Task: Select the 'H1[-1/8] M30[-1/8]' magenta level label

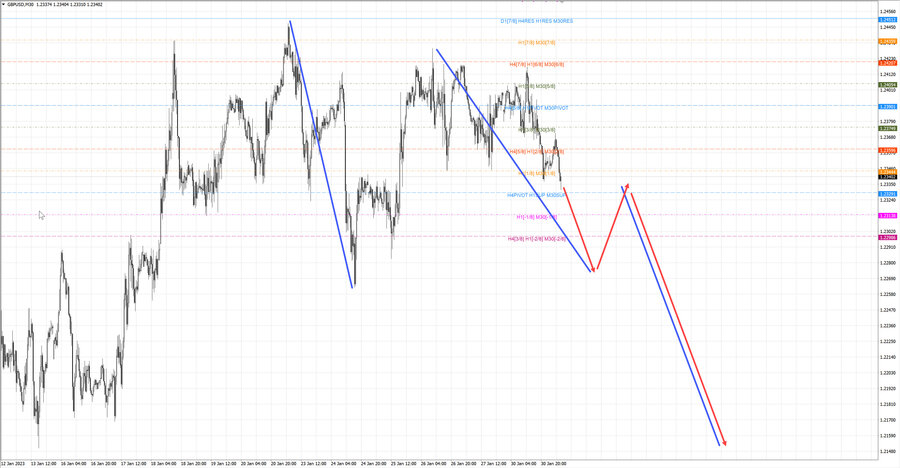Action: [x=536, y=217]
